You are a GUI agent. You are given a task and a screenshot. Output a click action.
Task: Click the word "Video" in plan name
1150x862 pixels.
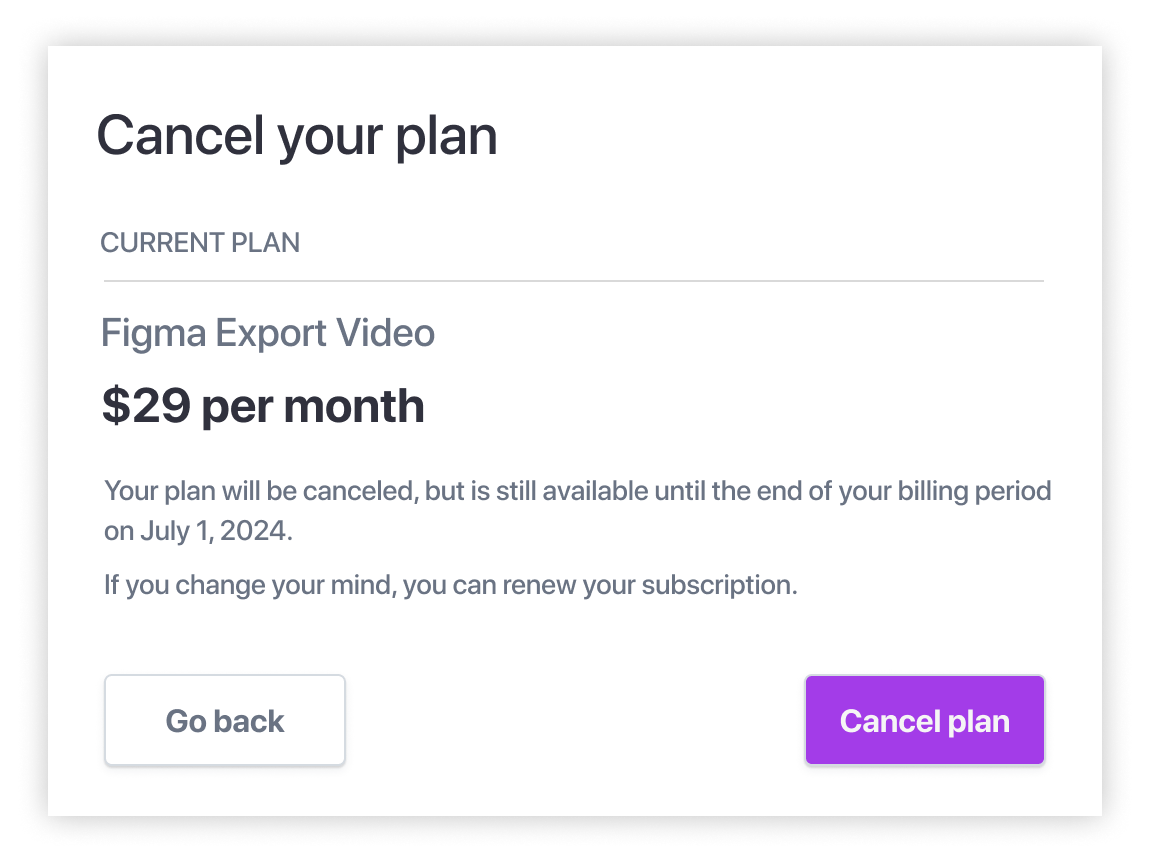coord(388,333)
